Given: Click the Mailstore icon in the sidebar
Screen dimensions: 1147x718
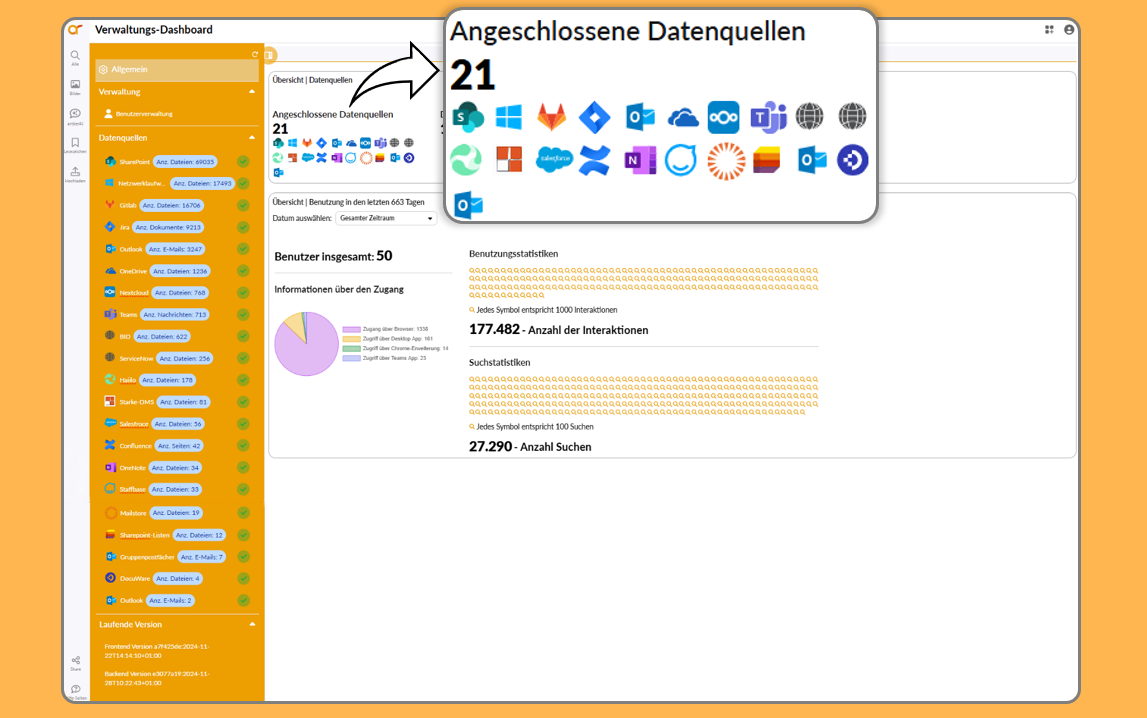Looking at the screenshot, I should coord(110,513).
